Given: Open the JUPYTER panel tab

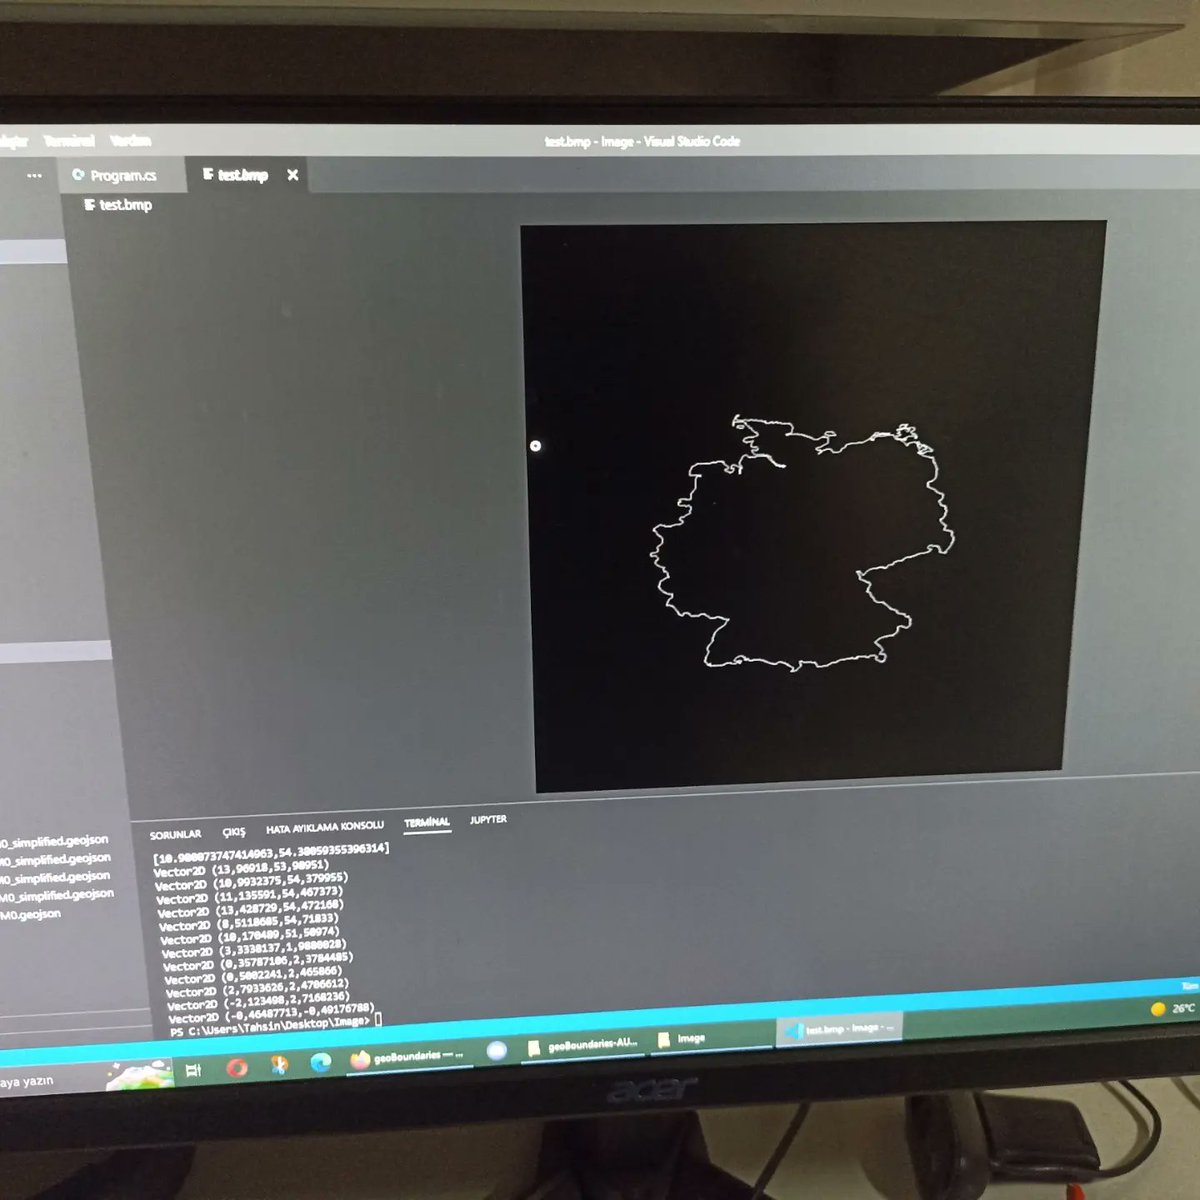Looking at the screenshot, I should 488,819.
